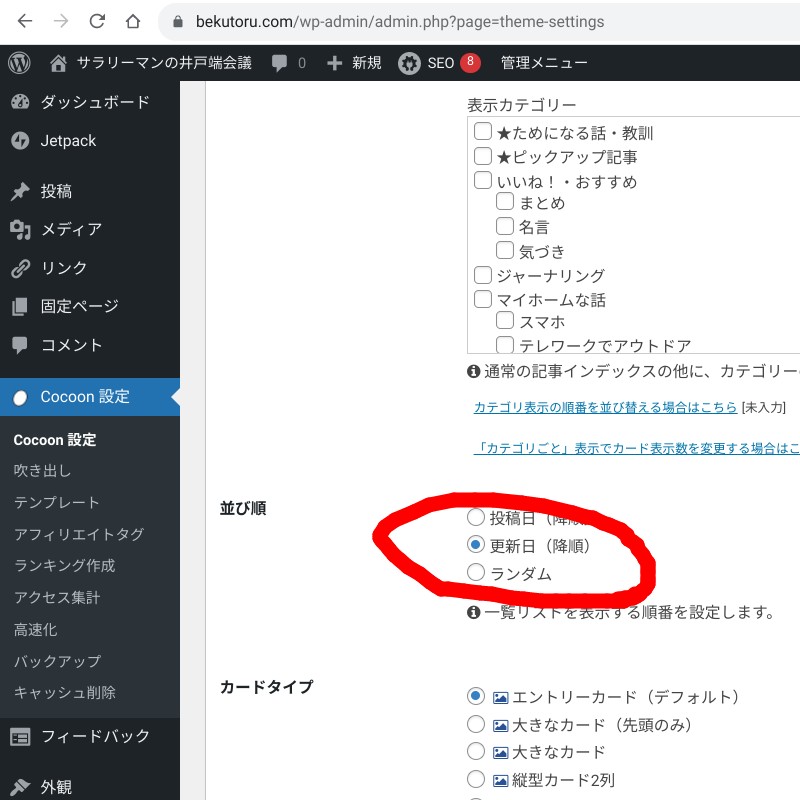Open テンプレート submenu item
This screenshot has width=800, height=800.
tap(57, 503)
